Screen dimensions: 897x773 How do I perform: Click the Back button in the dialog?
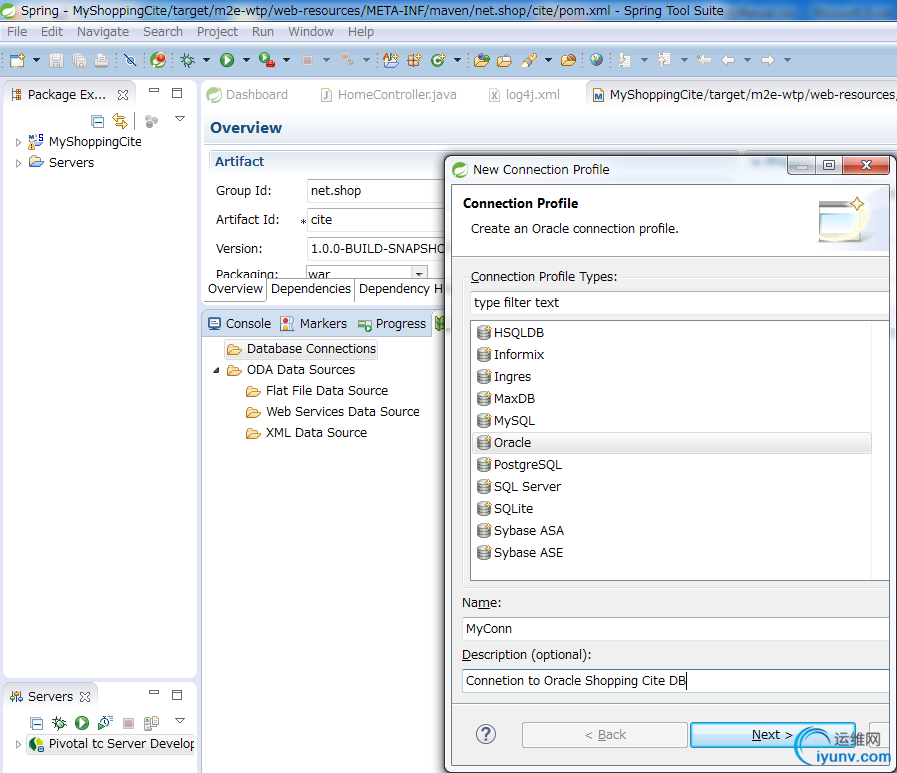point(605,735)
